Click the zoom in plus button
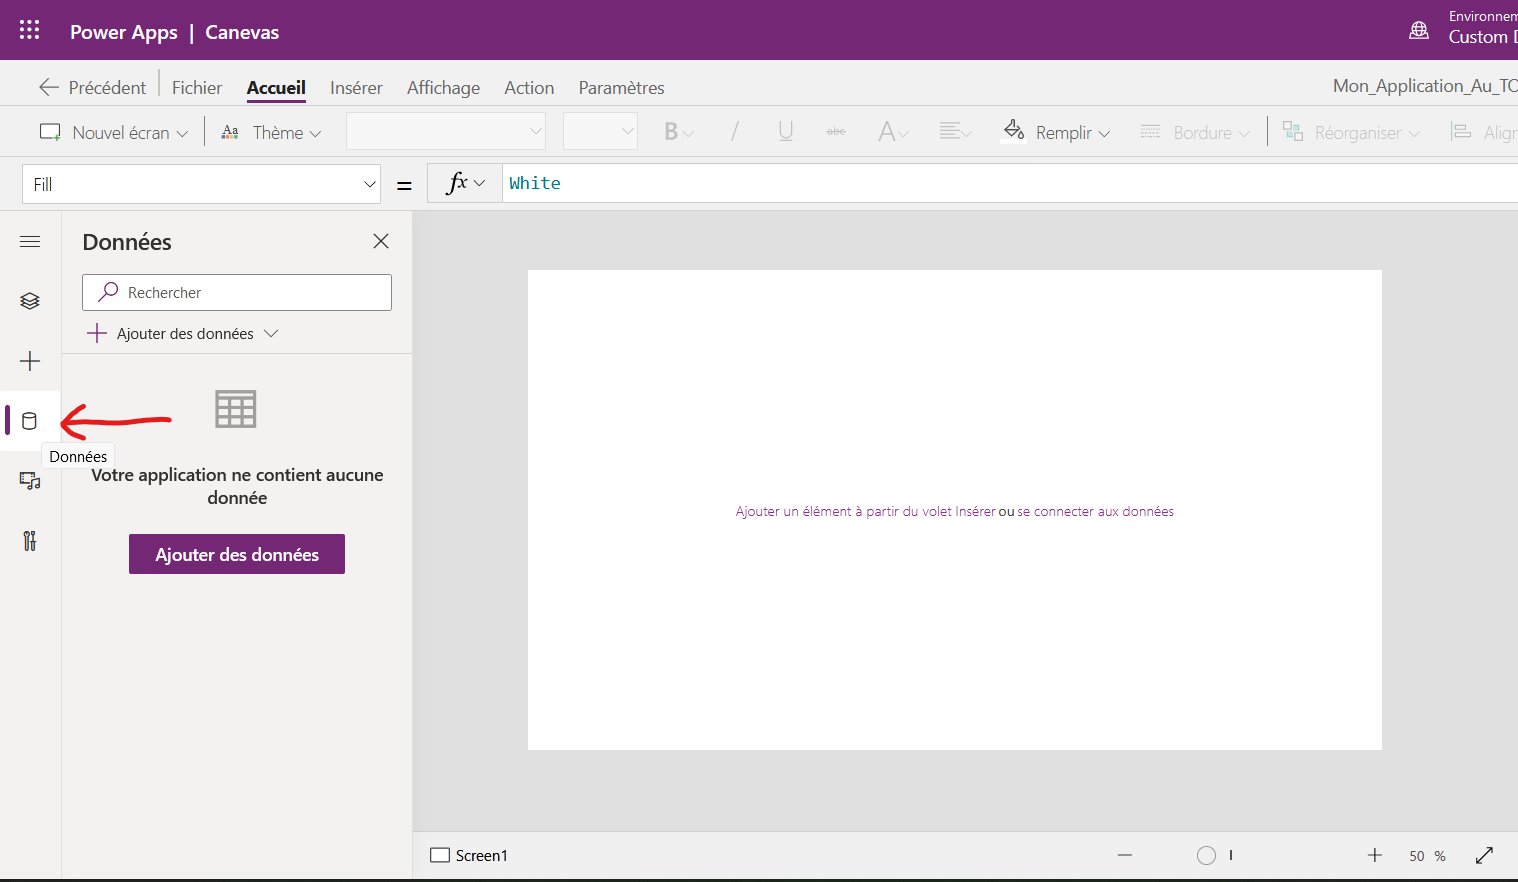1518x882 pixels. coord(1374,855)
